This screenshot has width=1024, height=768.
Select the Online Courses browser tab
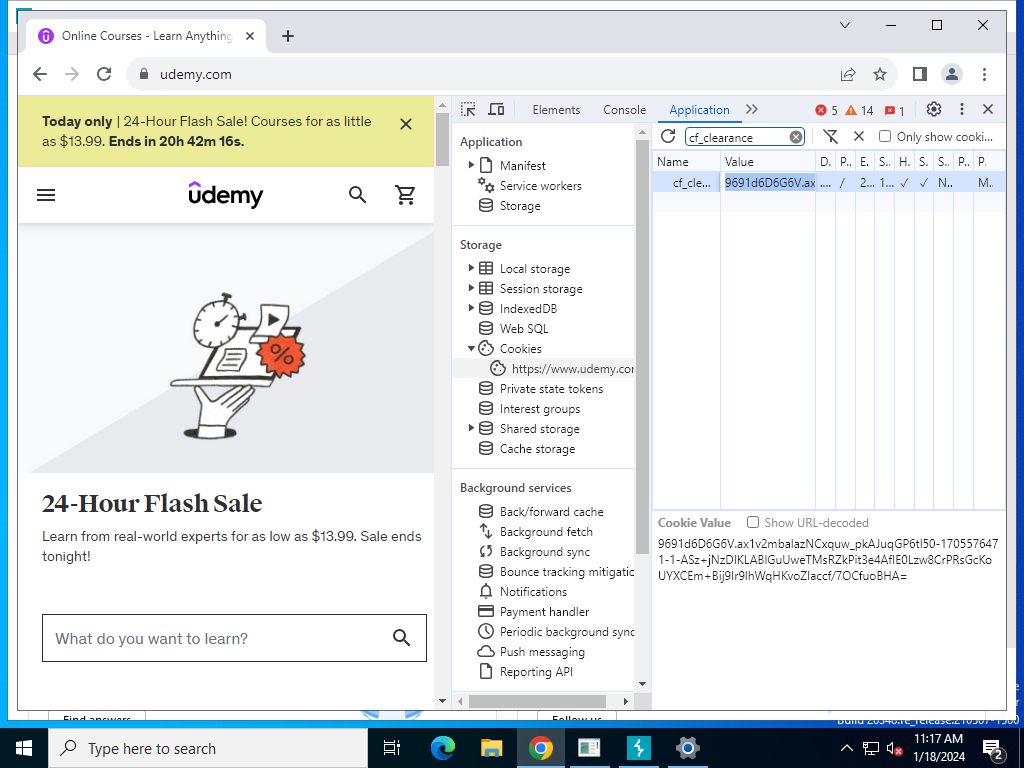pos(147,36)
